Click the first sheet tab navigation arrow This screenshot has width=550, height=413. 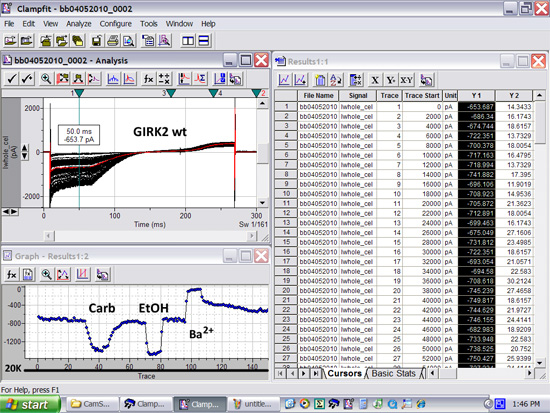(280, 374)
